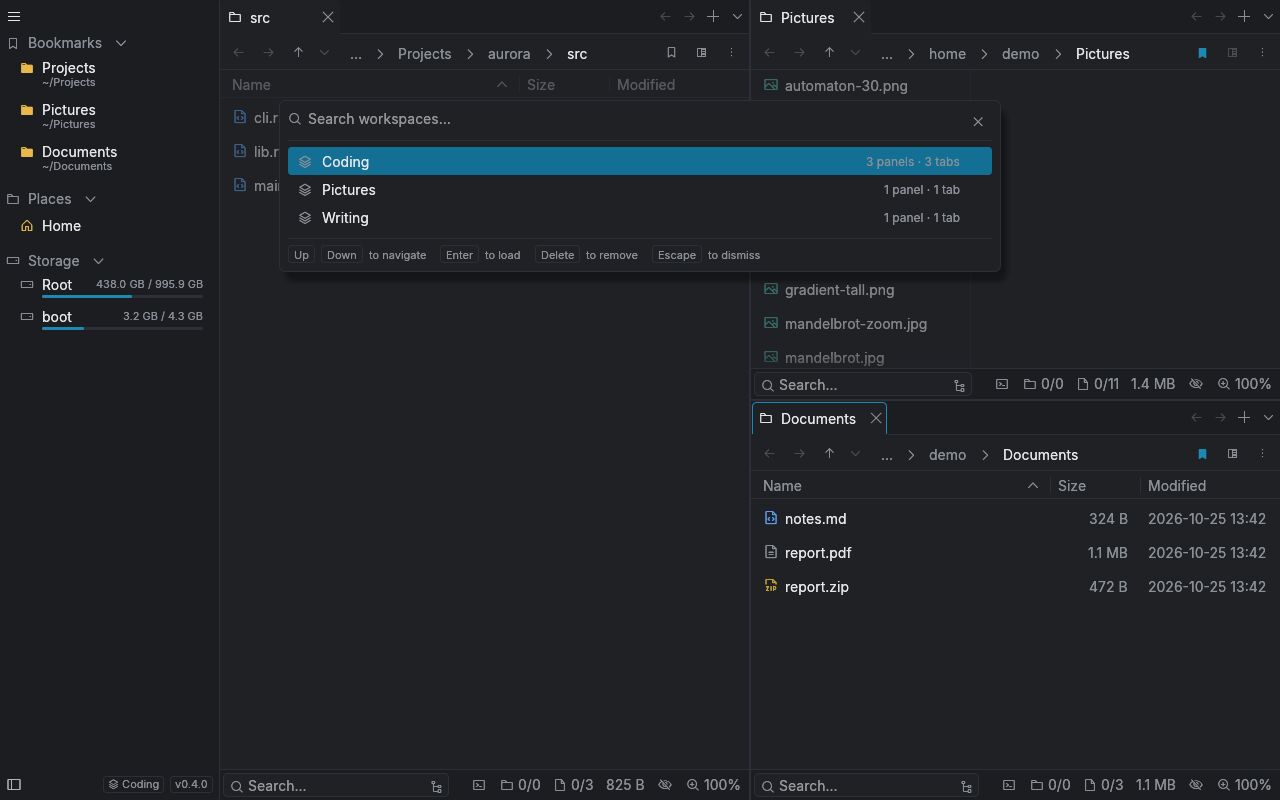Expand history dropdown in Documents panel toolbar
The width and height of the screenshot is (1280, 800).
coord(855,454)
